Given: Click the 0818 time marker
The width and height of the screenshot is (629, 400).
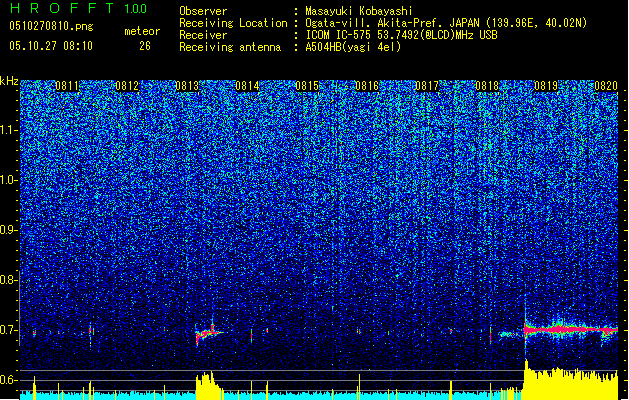Looking at the screenshot, I should click(x=487, y=86).
